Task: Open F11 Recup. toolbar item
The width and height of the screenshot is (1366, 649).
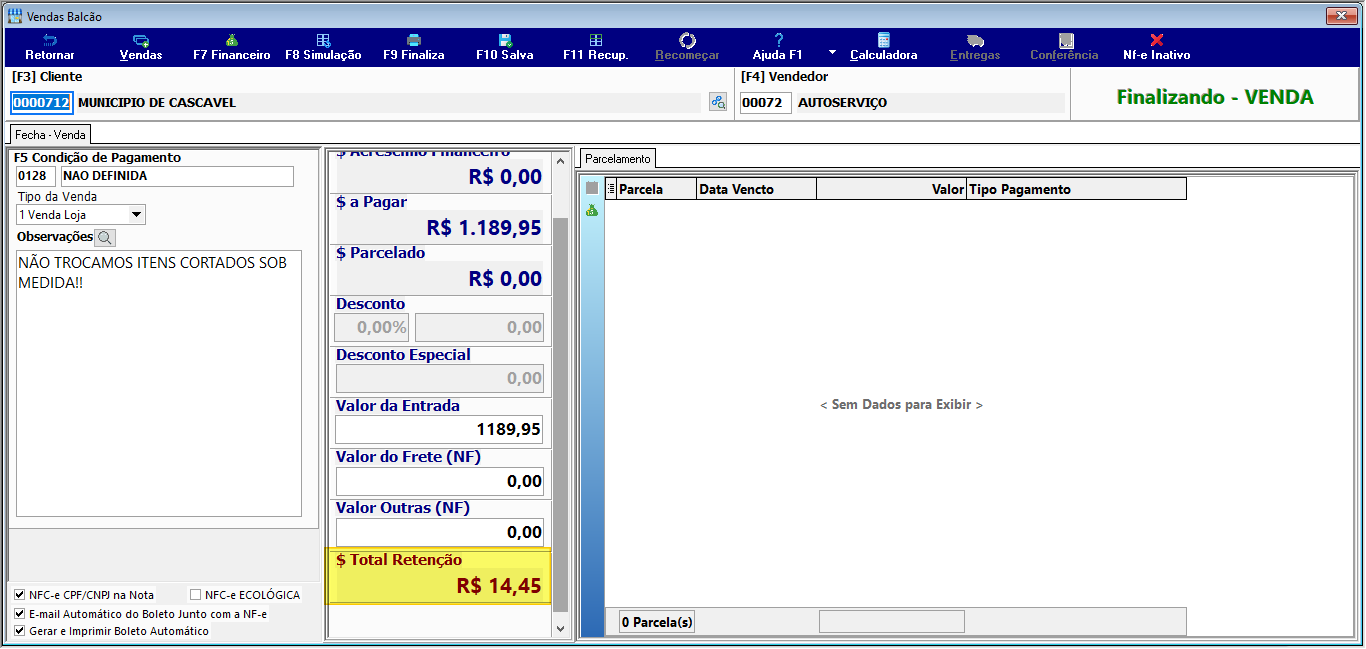Action: coord(596,47)
